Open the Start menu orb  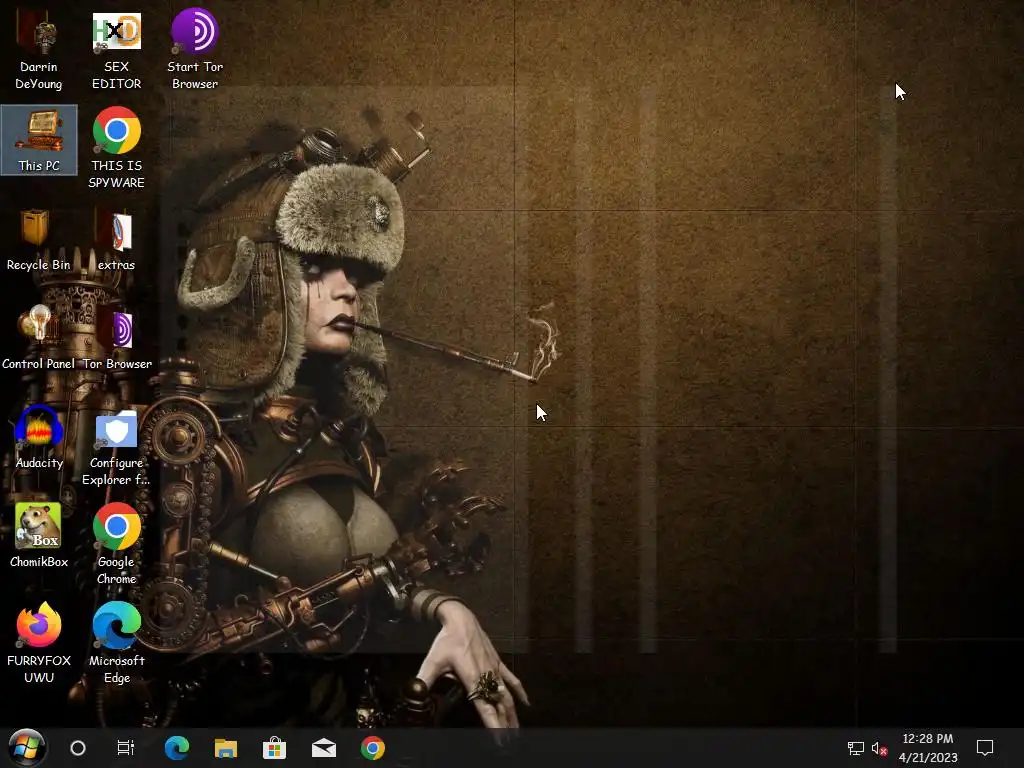26,747
